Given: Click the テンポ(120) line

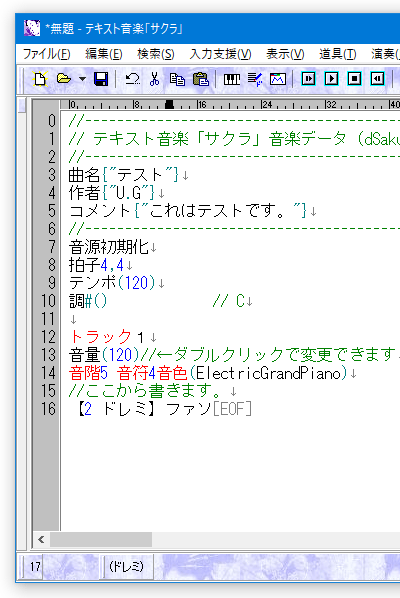Looking at the screenshot, I should click(116, 283).
